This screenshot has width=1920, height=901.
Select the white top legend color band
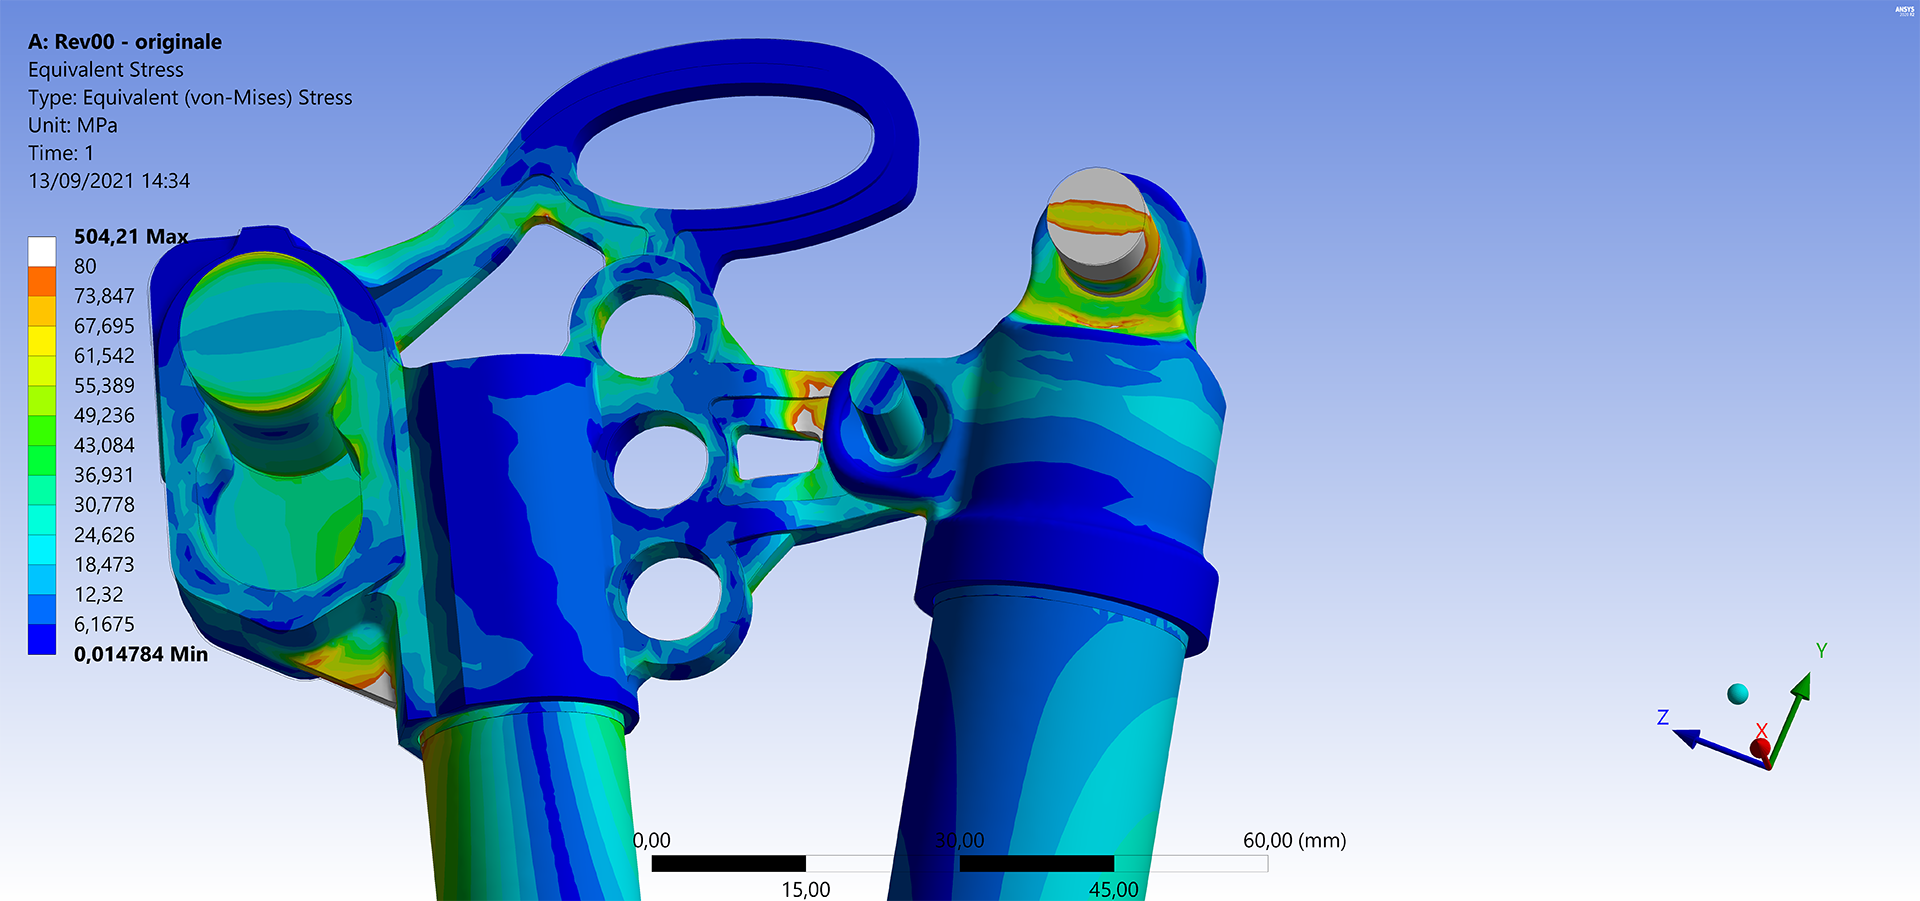42,251
